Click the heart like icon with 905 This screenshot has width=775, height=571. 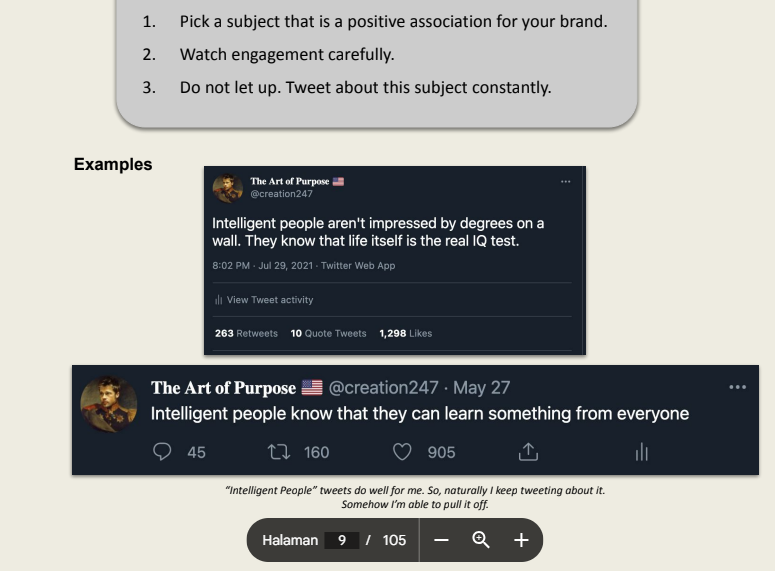click(x=402, y=452)
